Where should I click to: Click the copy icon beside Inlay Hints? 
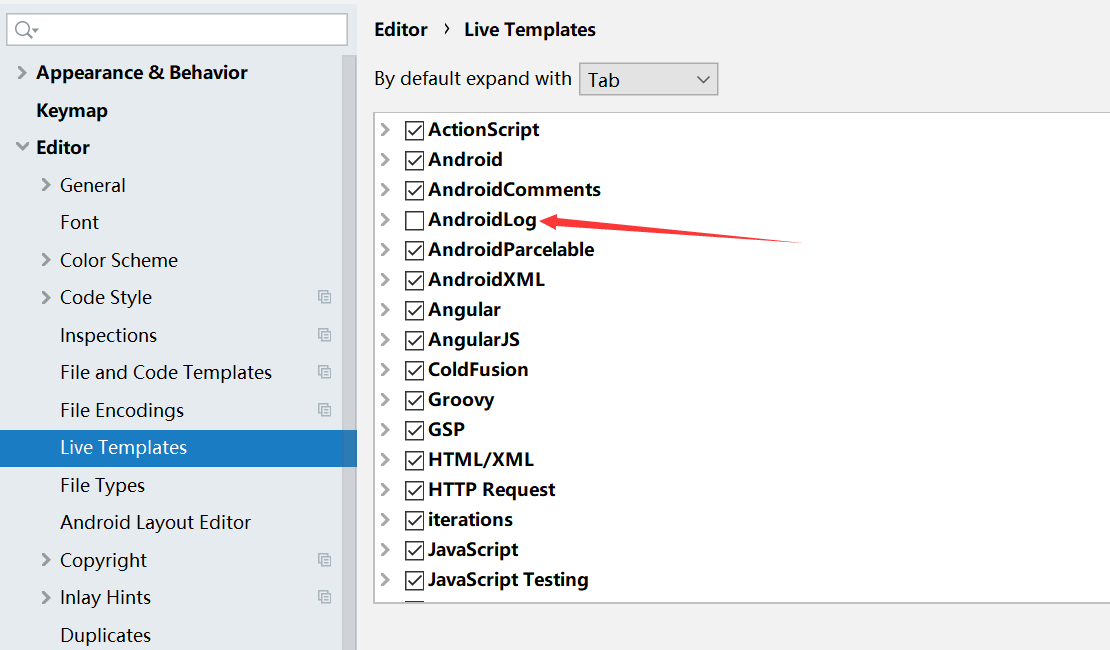[324, 597]
